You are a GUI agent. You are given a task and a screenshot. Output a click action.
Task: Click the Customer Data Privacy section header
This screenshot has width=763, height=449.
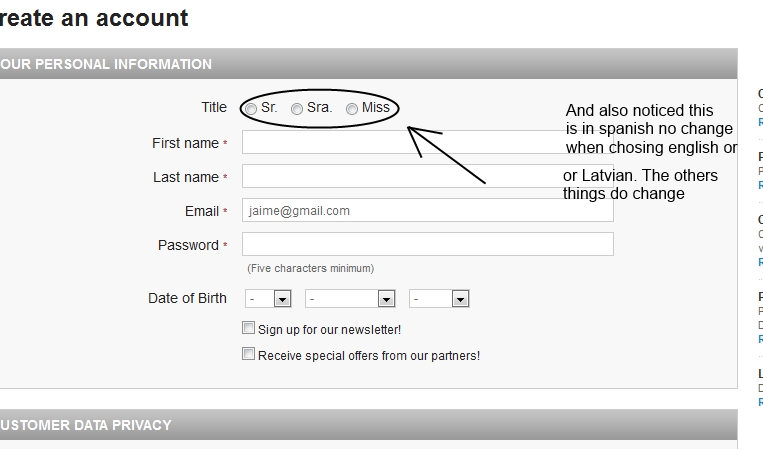pos(86,425)
